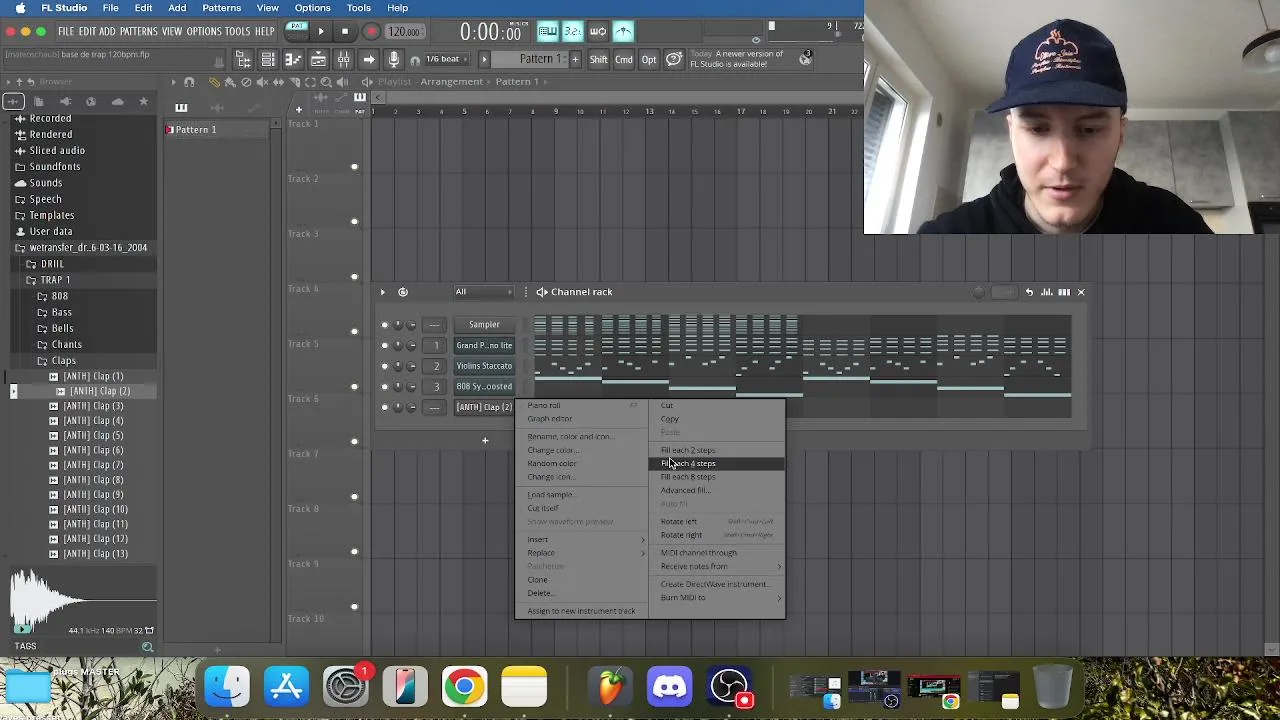Viewport: 1280px width, 720px height.
Task: Expand the Replace submenu
Action: coord(587,553)
